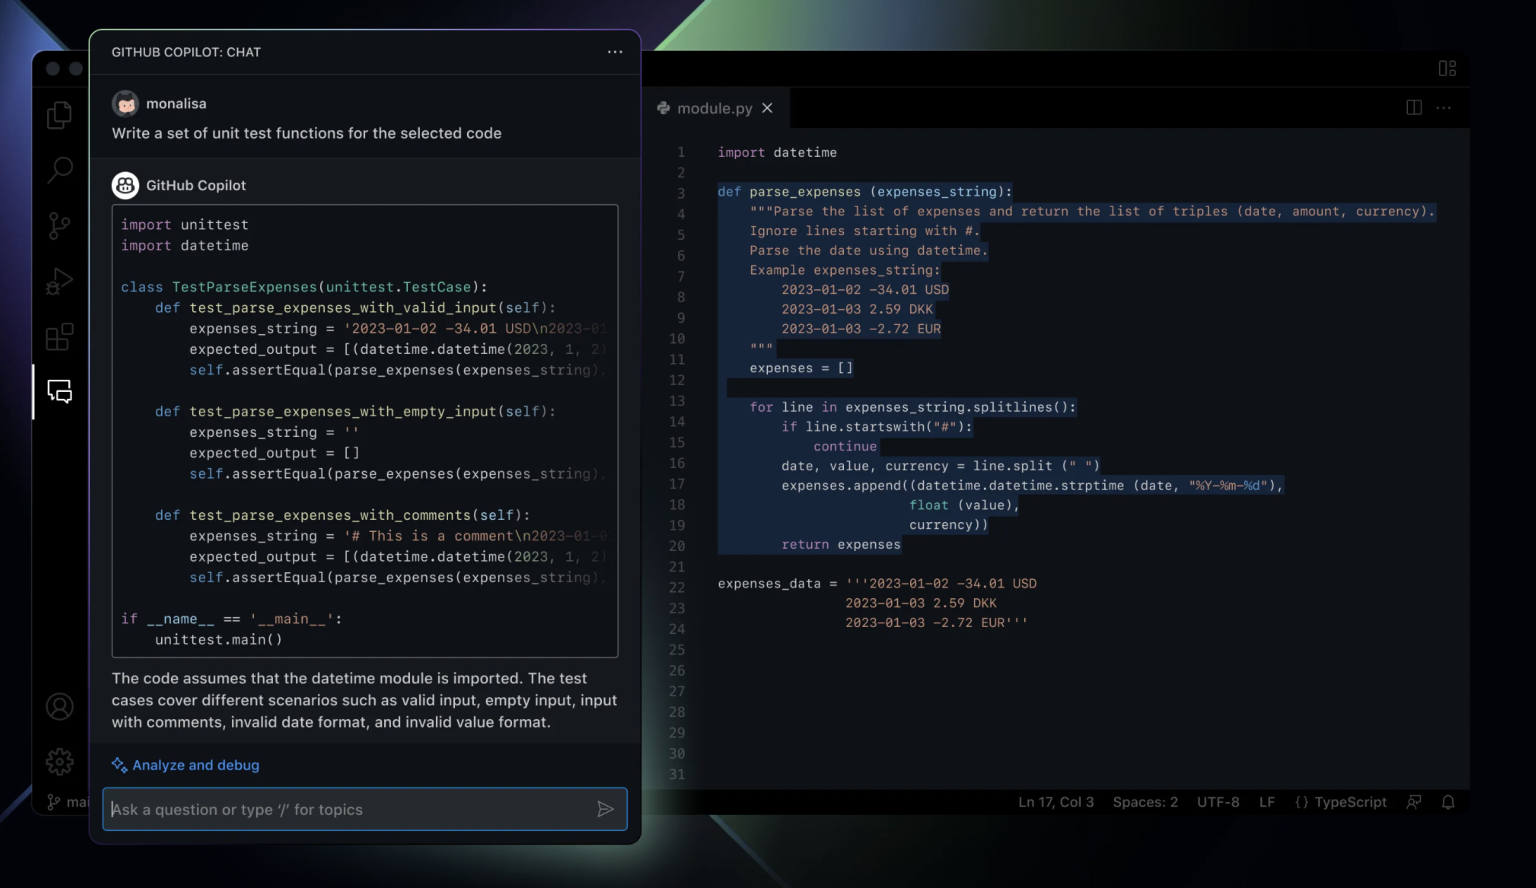Open the customize layout icon

(1447, 68)
